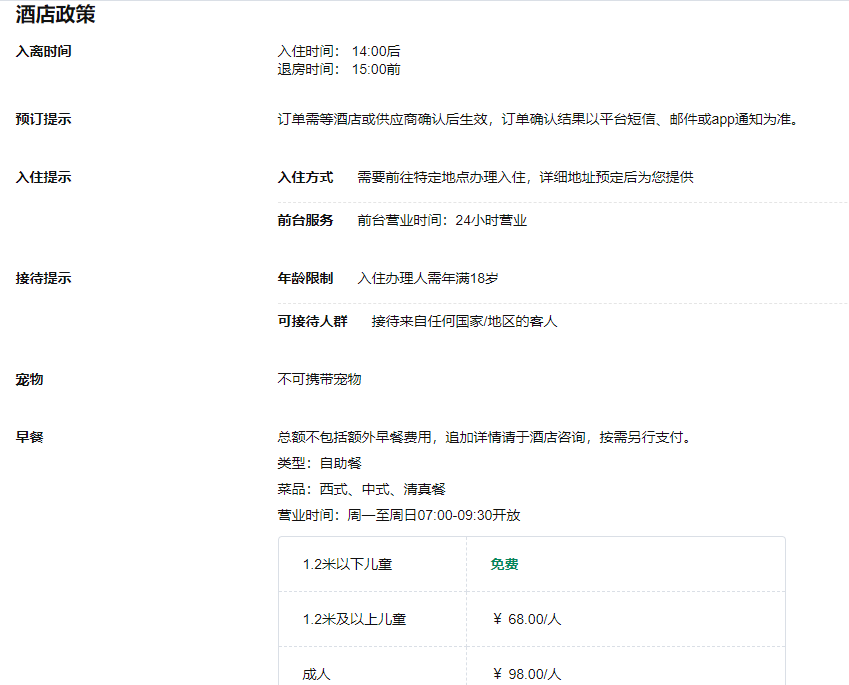Select the 24小时营业 front desk text
The height and width of the screenshot is (685, 849).
click(x=441, y=220)
